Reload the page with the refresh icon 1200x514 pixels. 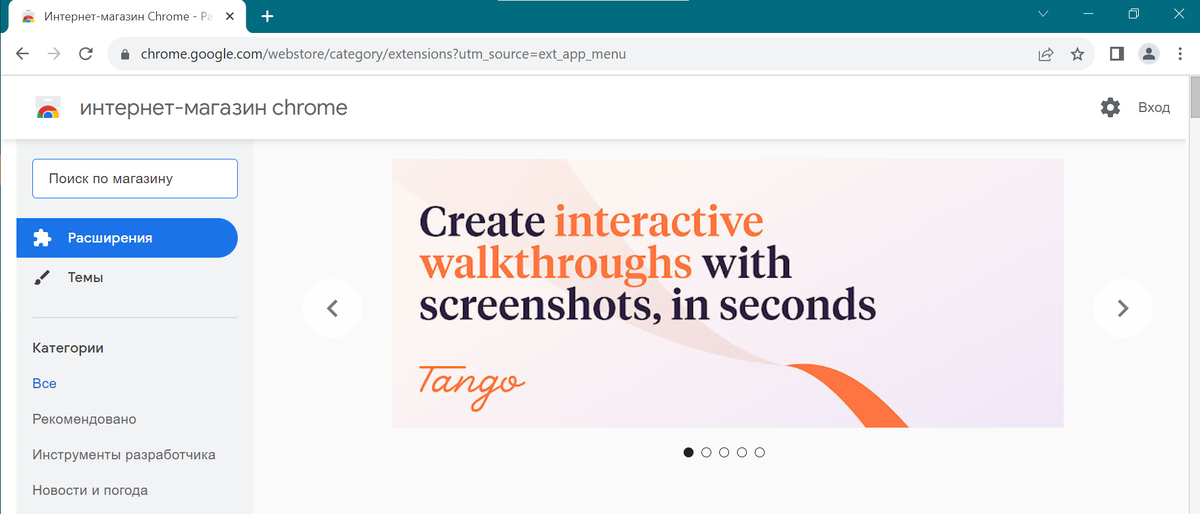86,54
